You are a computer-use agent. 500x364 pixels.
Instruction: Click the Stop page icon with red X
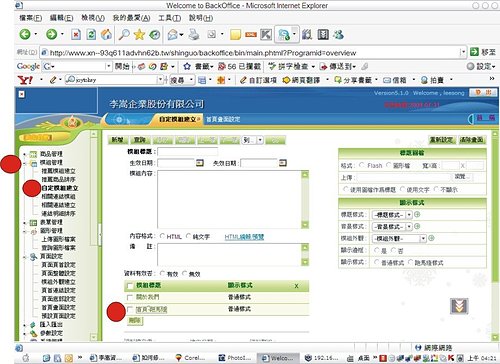point(76,34)
